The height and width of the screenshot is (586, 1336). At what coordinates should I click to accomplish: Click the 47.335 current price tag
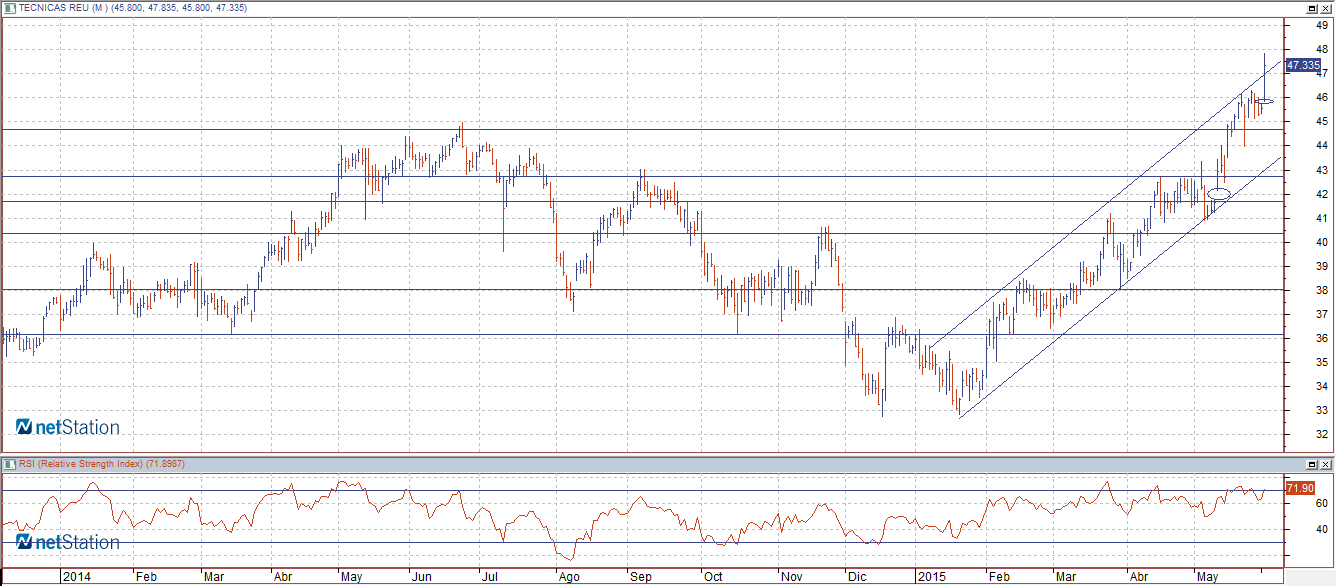(1302, 65)
